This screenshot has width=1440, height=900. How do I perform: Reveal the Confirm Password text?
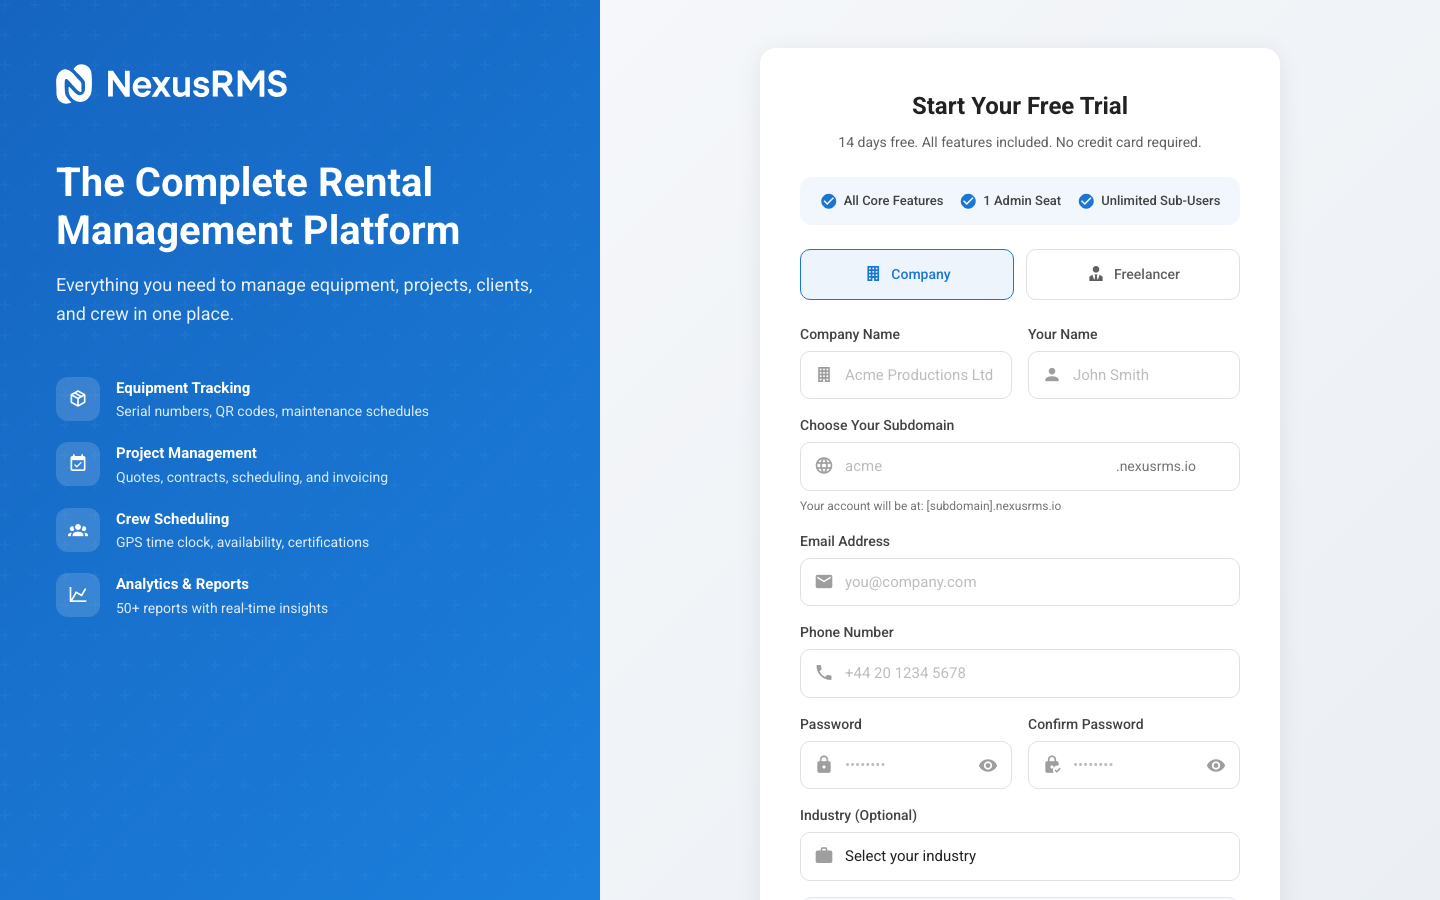[x=1216, y=764]
